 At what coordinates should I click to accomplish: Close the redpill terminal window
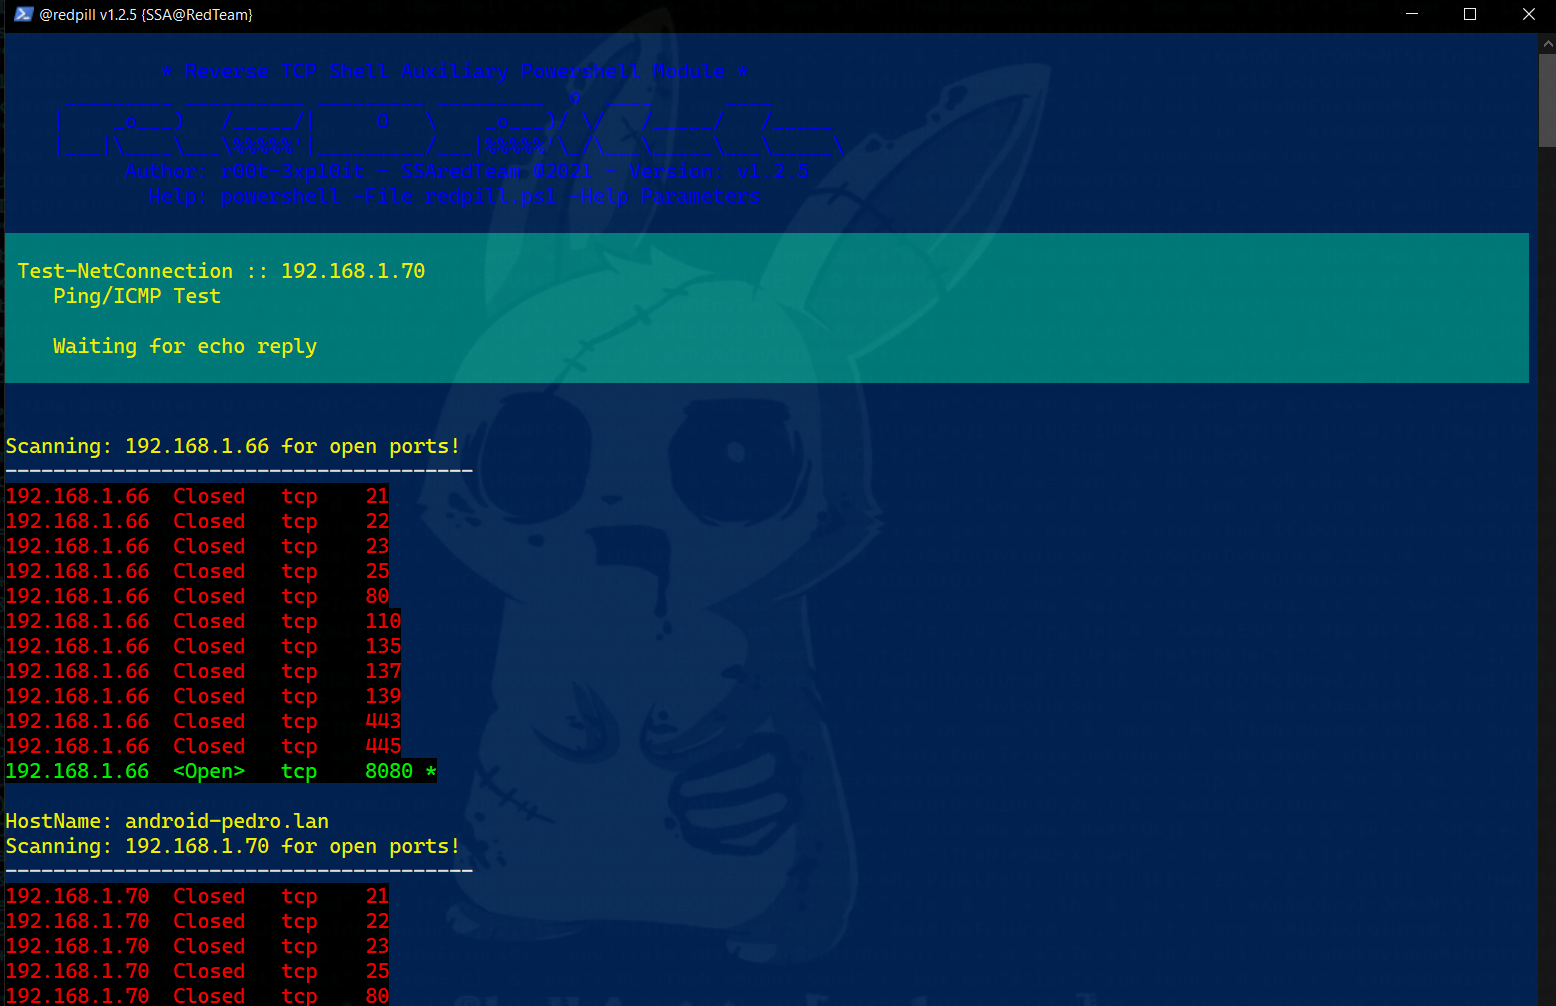(x=1528, y=14)
